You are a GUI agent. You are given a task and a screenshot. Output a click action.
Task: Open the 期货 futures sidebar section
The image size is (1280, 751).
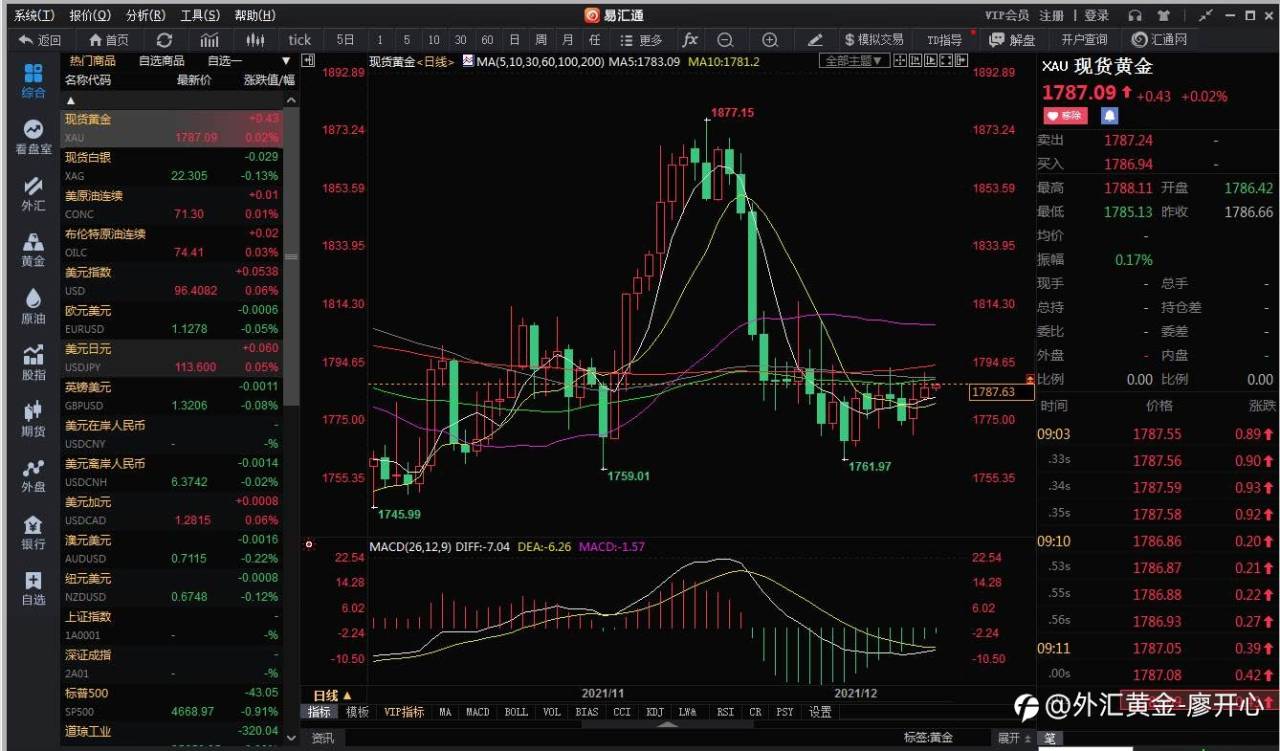coord(33,419)
